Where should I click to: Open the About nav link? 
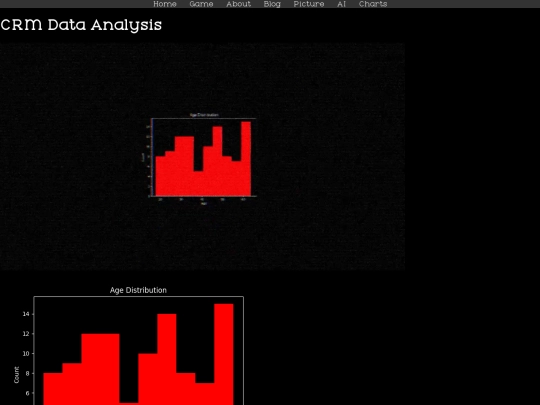(238, 4)
